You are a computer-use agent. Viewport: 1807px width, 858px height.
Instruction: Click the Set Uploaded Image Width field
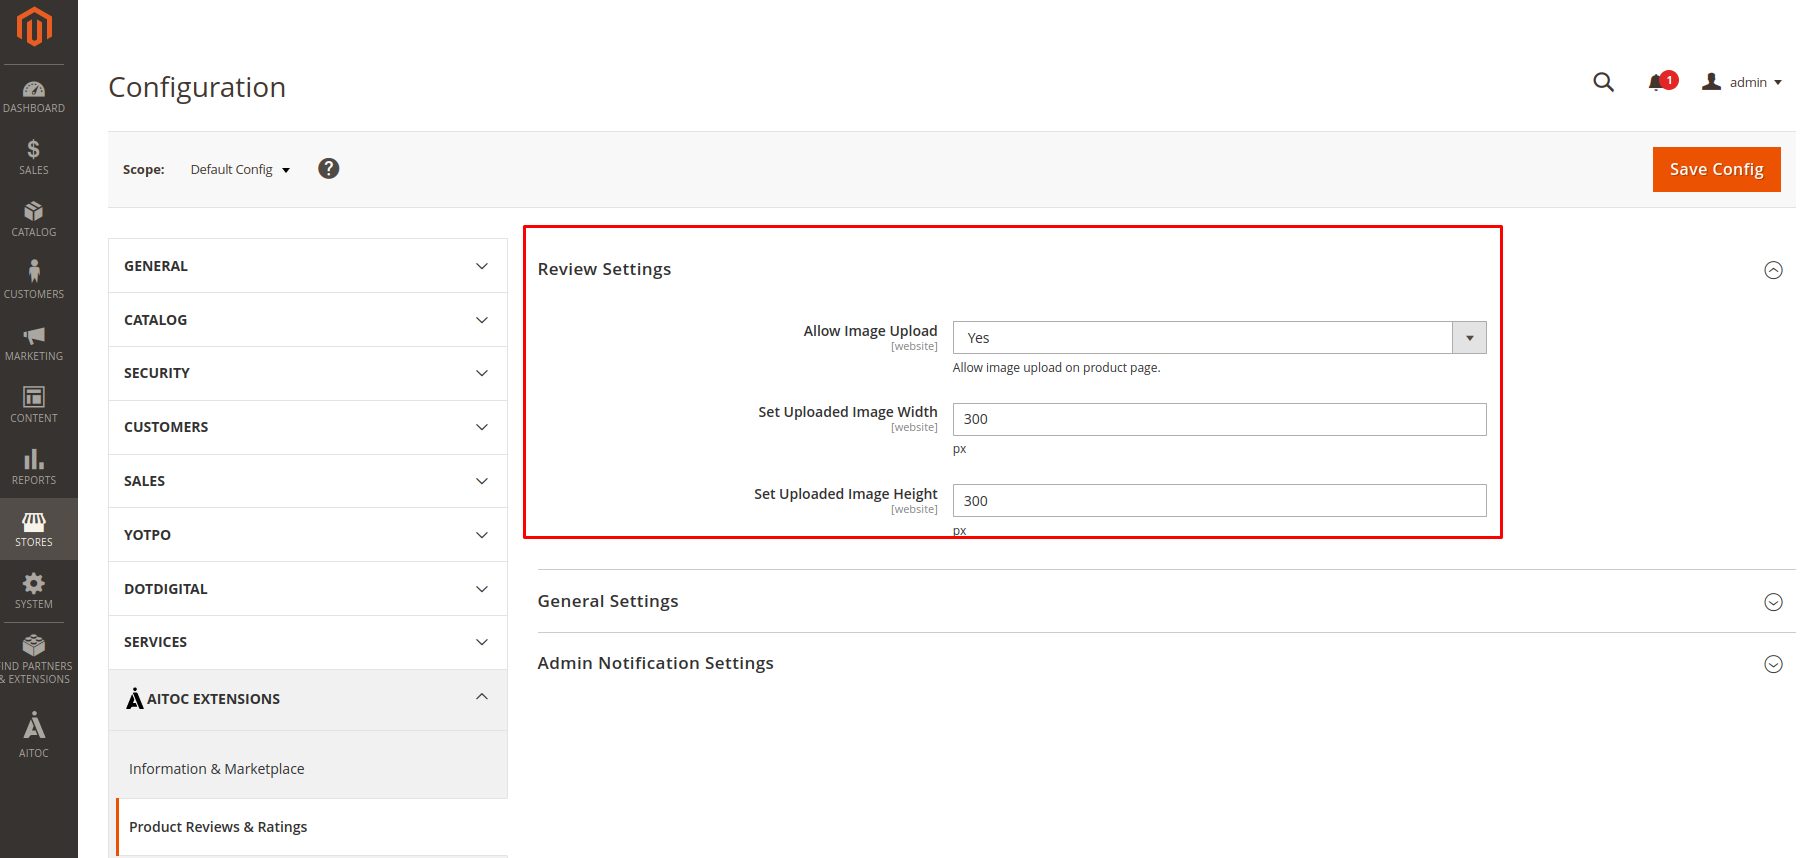click(1219, 419)
